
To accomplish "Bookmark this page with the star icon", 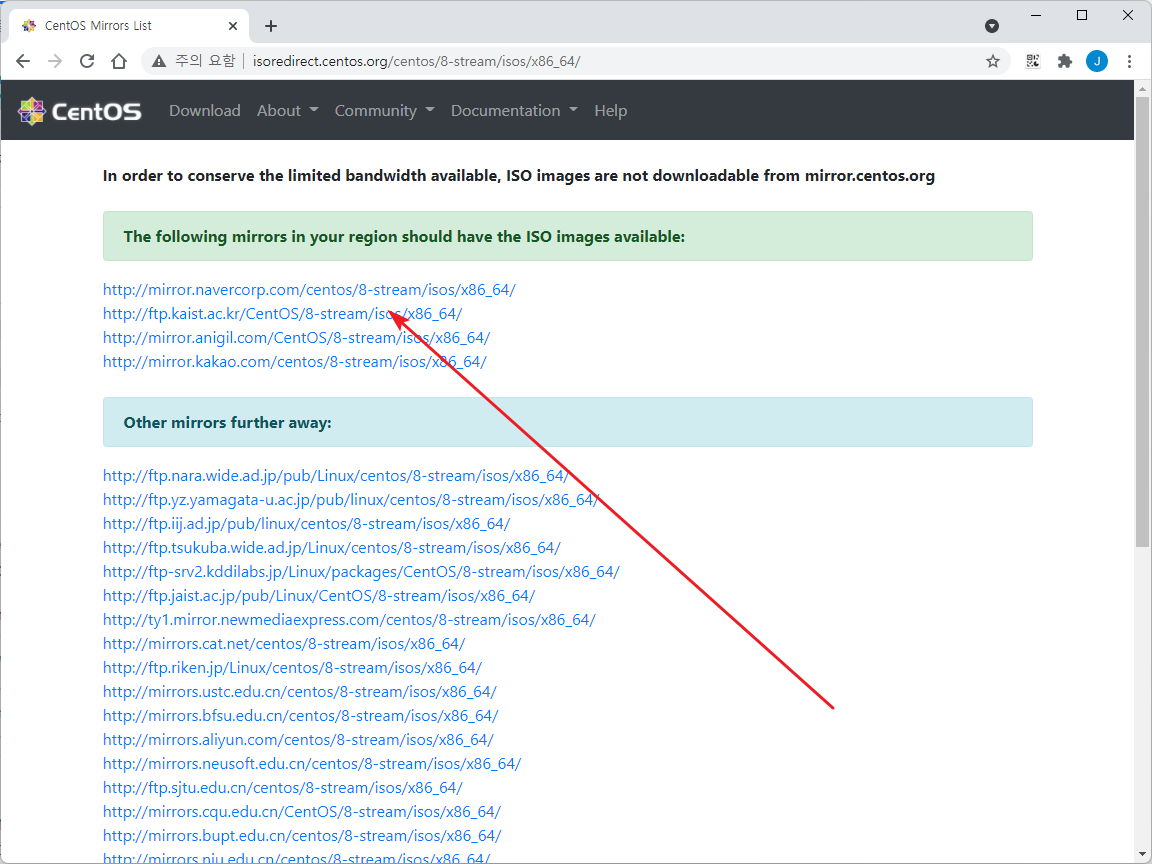I will tap(993, 62).
